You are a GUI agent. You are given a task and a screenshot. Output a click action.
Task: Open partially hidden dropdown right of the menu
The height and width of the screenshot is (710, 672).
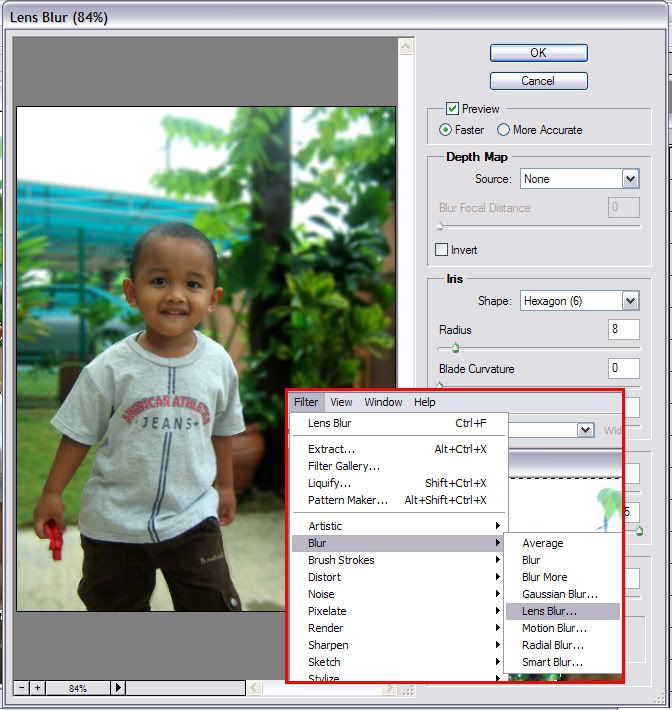586,430
